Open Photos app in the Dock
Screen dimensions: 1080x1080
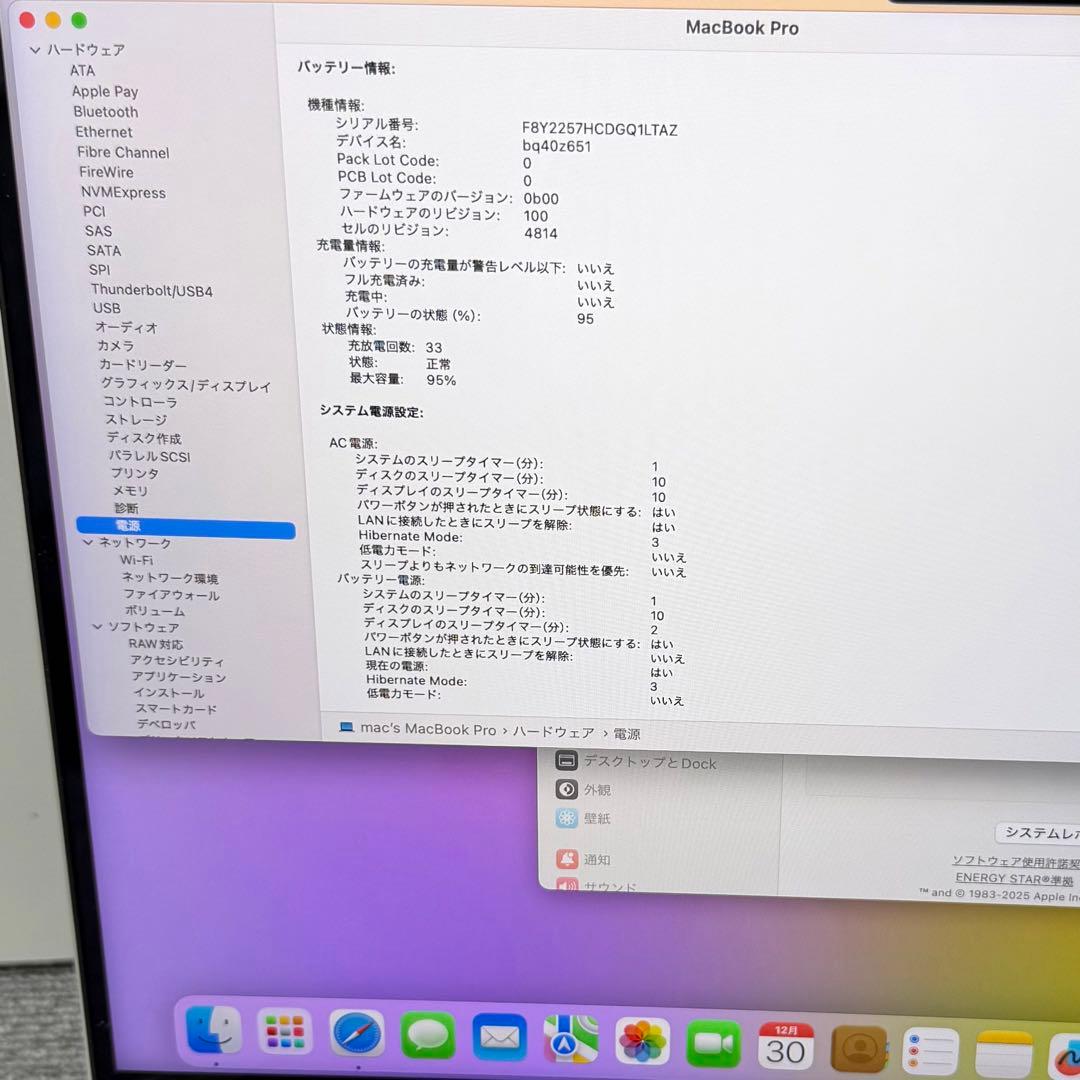[642, 1040]
